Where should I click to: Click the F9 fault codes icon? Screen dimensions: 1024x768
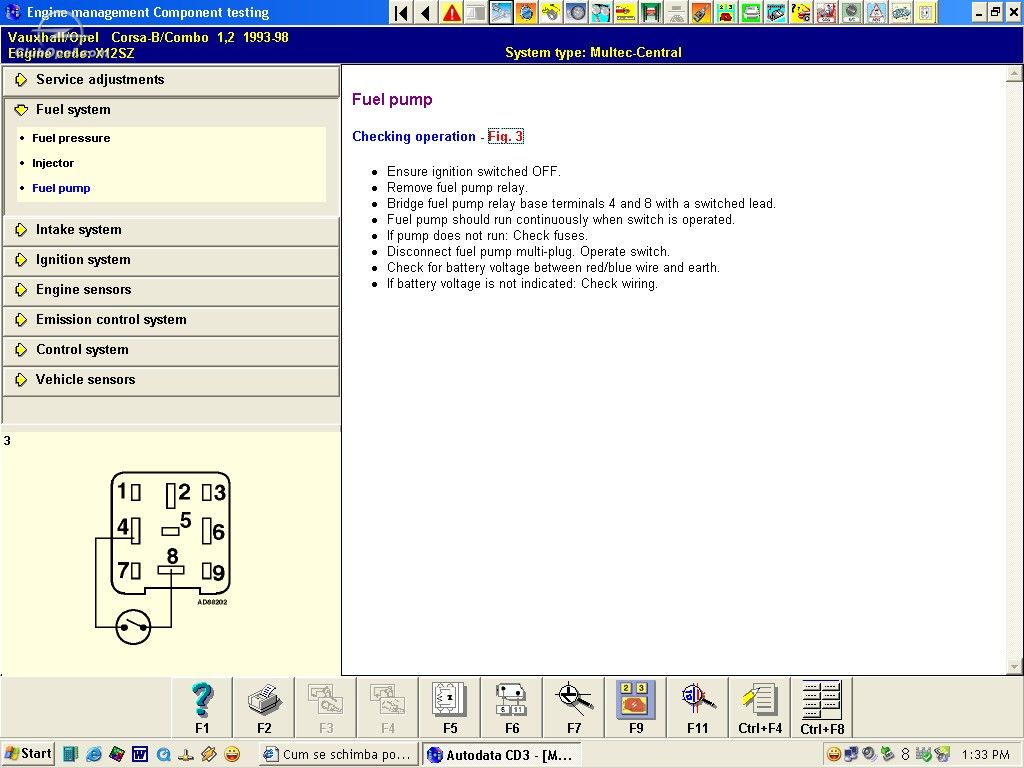635,707
